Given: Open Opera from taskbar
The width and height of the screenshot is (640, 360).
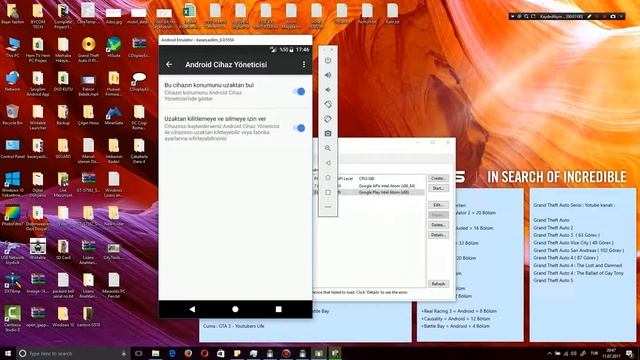Looking at the screenshot, I should 204,353.
